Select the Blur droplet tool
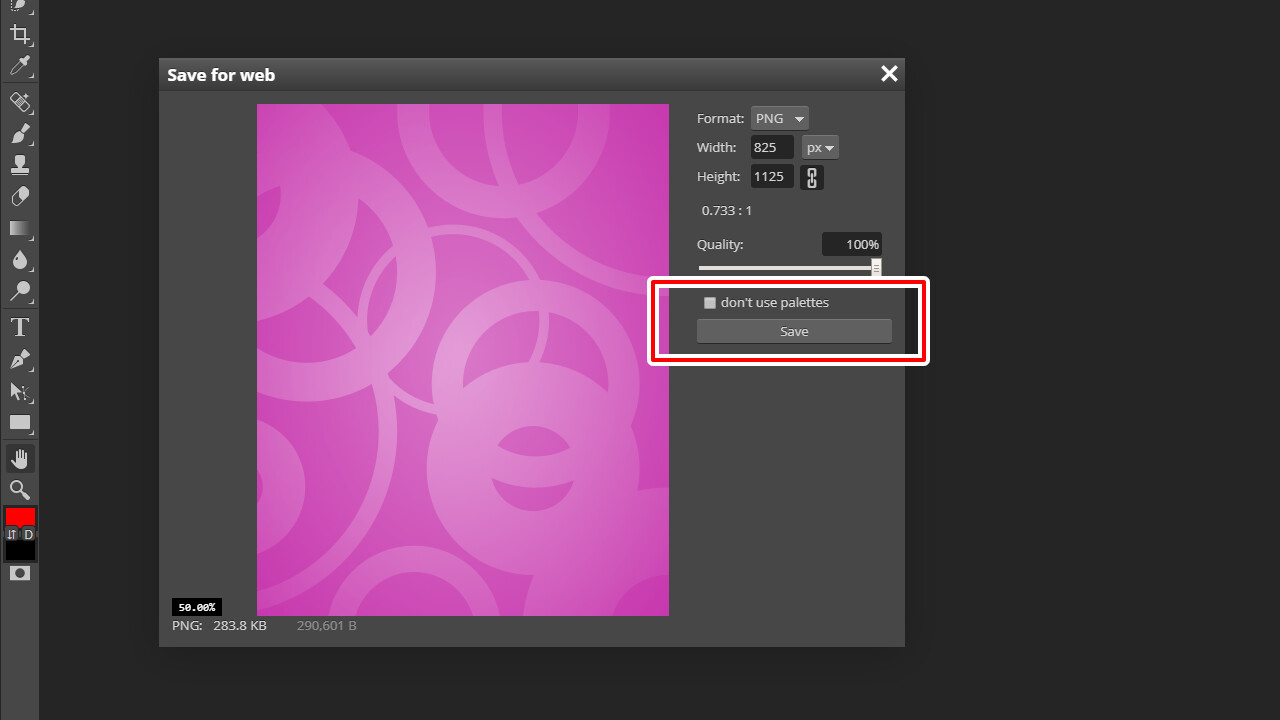 coord(19,260)
